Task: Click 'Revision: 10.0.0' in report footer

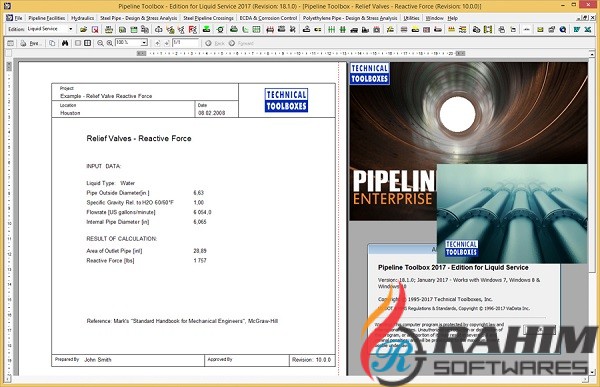Action: pos(311,360)
